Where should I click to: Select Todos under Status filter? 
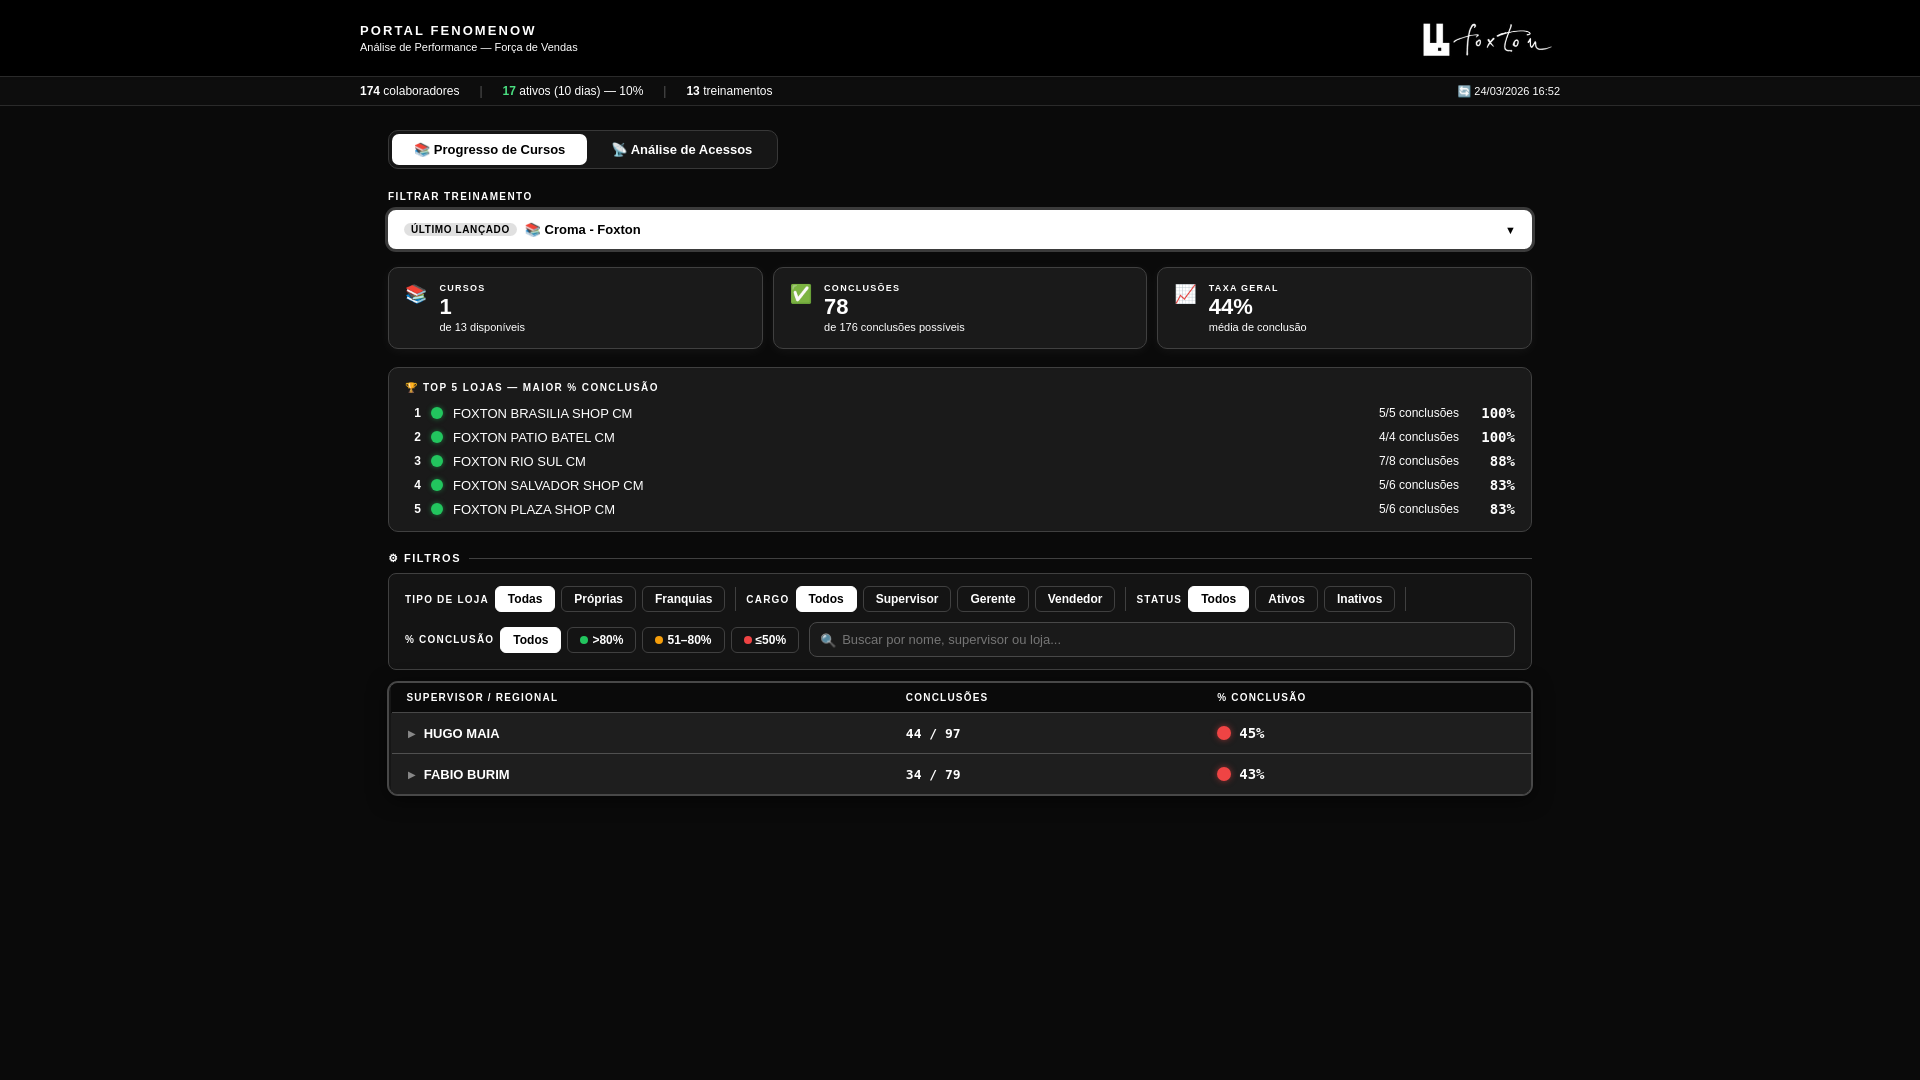pos(1218,599)
